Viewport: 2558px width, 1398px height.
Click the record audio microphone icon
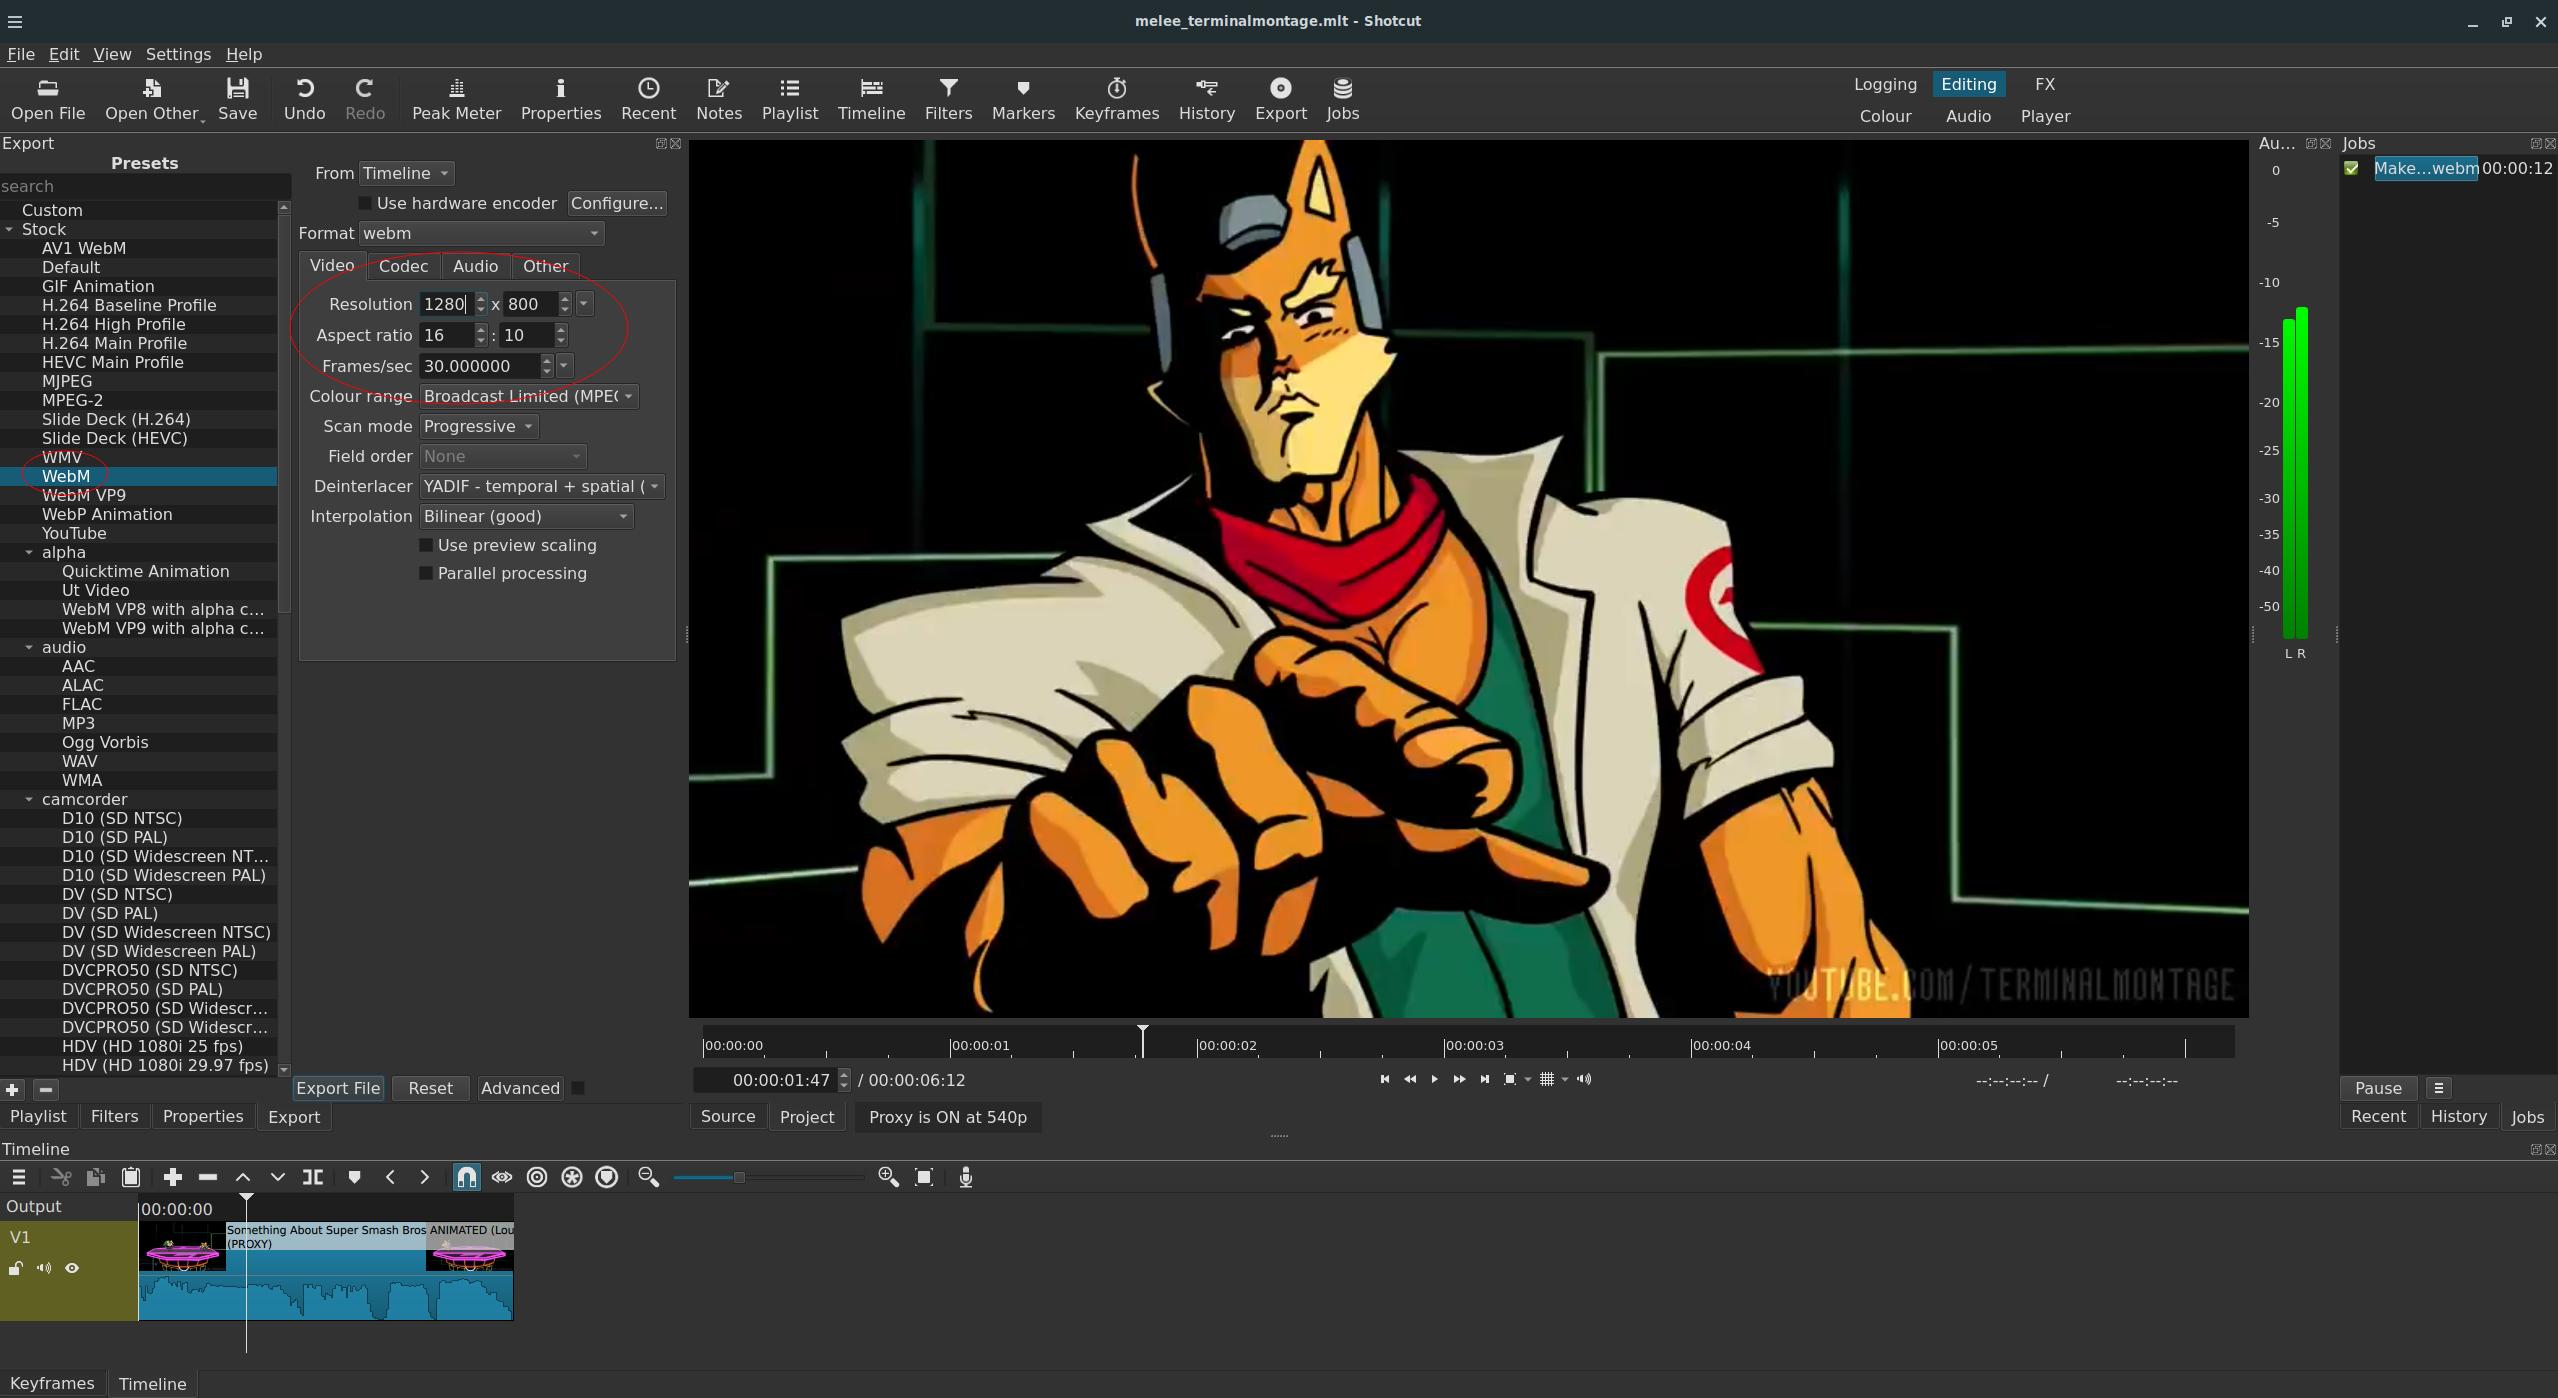coord(965,1177)
